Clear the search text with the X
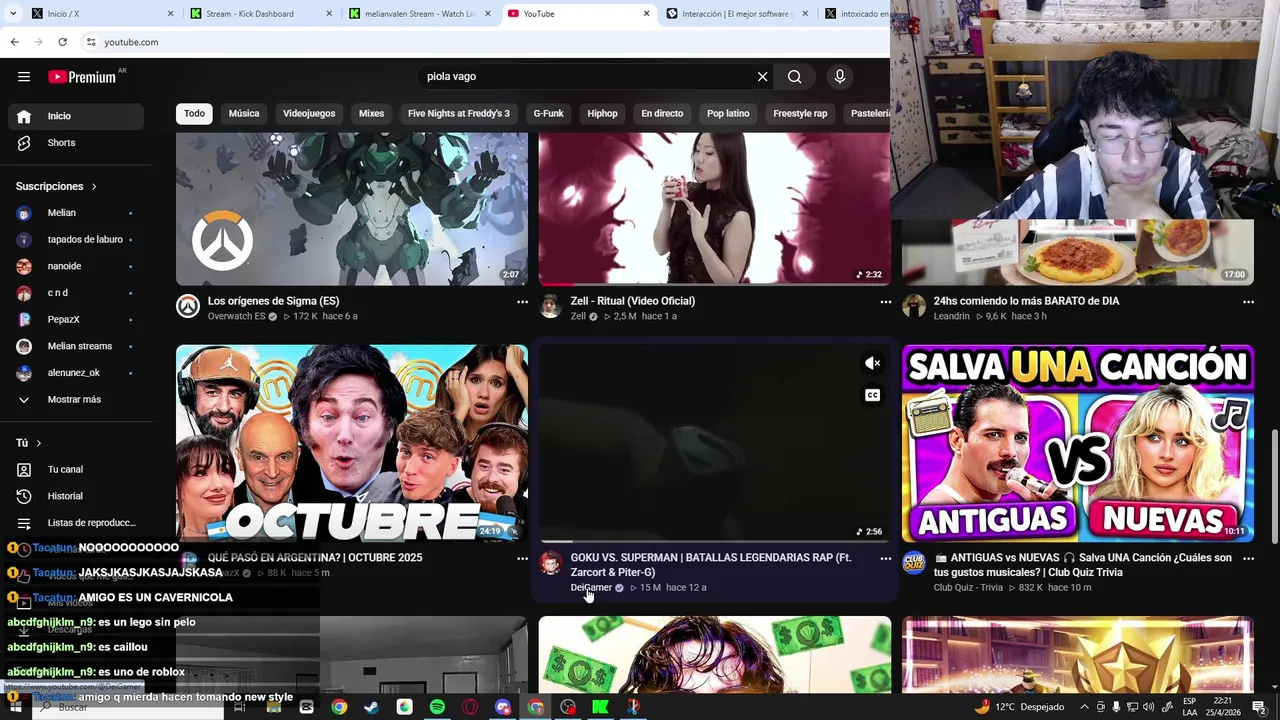The width and height of the screenshot is (1280, 720). click(762, 76)
